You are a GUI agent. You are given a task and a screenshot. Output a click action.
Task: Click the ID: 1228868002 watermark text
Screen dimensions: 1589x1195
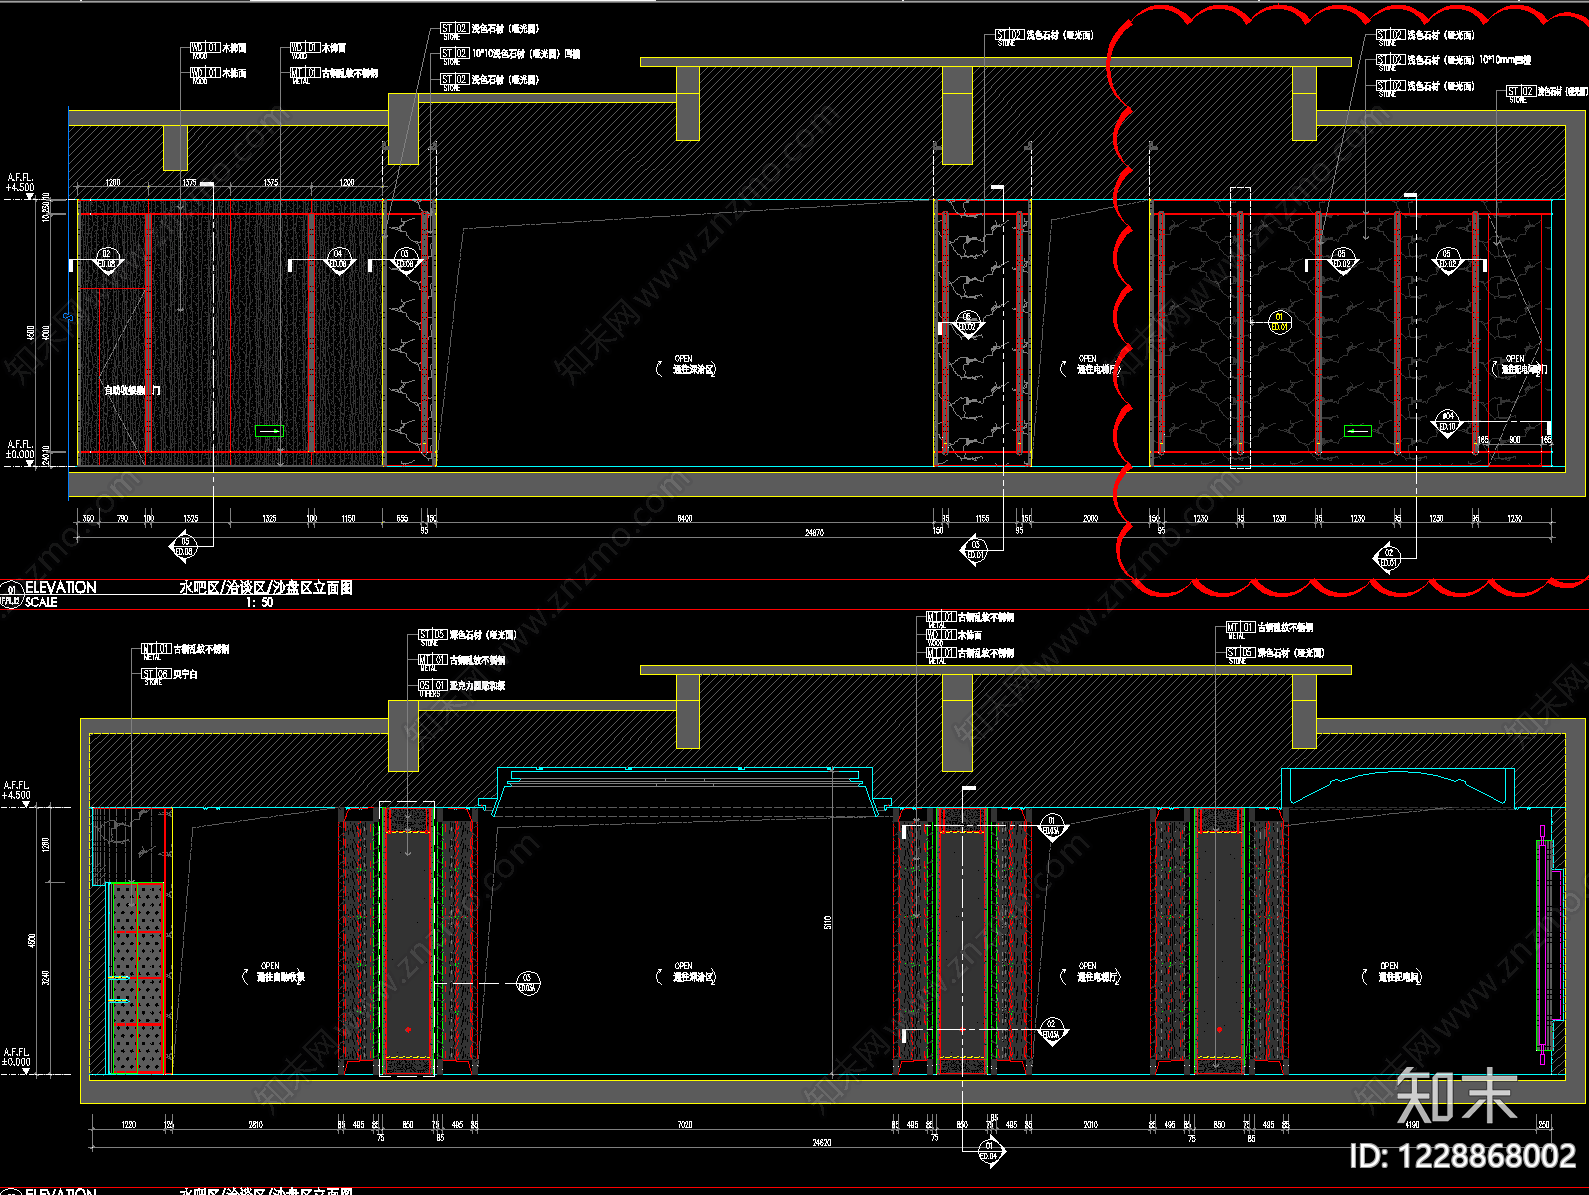click(1462, 1156)
